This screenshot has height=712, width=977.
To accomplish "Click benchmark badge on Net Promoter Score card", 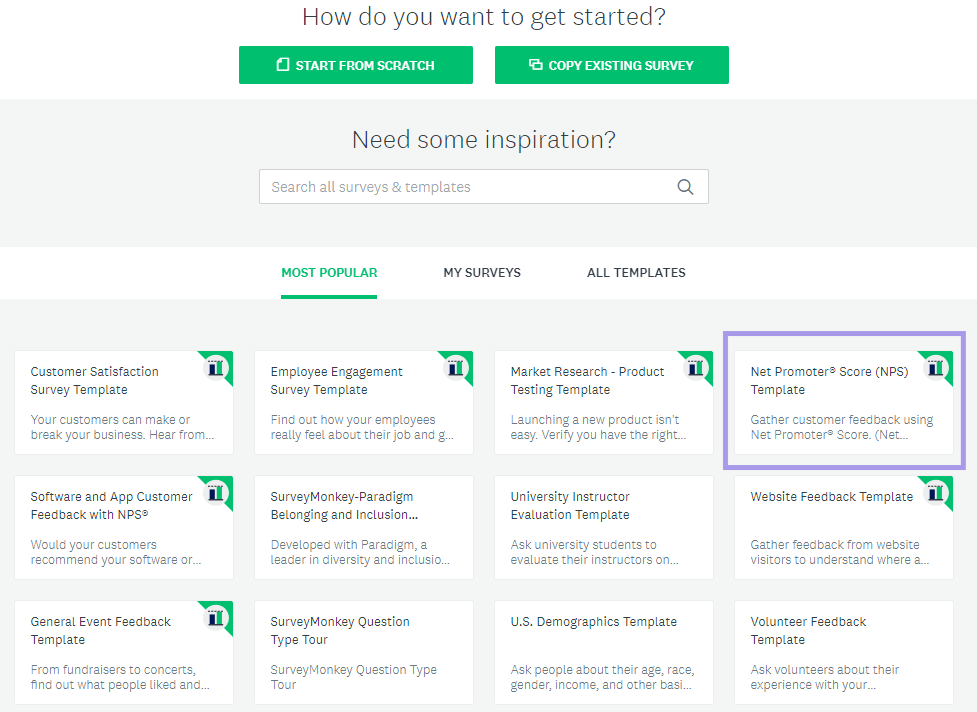I will tap(935, 368).
